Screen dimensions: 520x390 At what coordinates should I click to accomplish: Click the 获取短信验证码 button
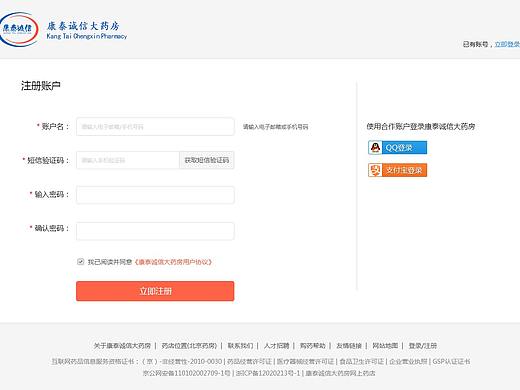click(207, 160)
